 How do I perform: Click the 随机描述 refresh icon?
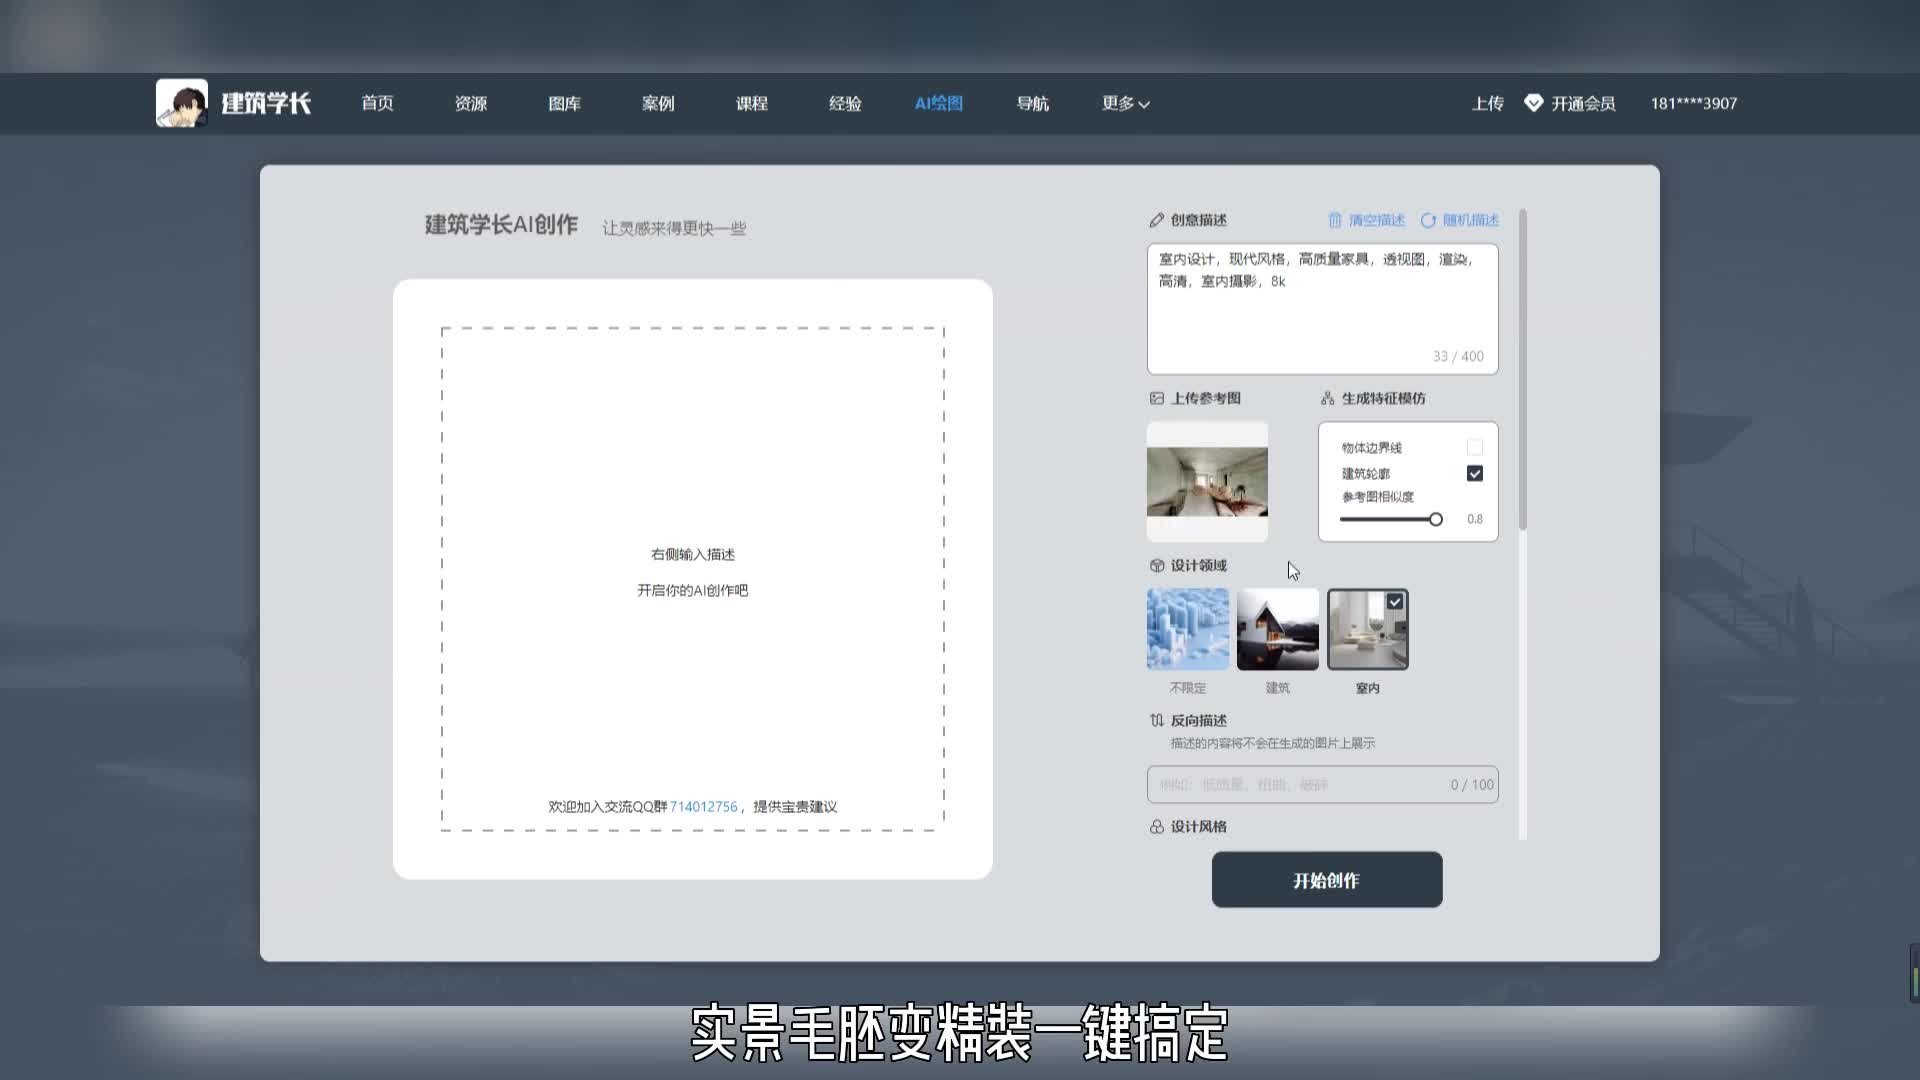[1428, 220]
